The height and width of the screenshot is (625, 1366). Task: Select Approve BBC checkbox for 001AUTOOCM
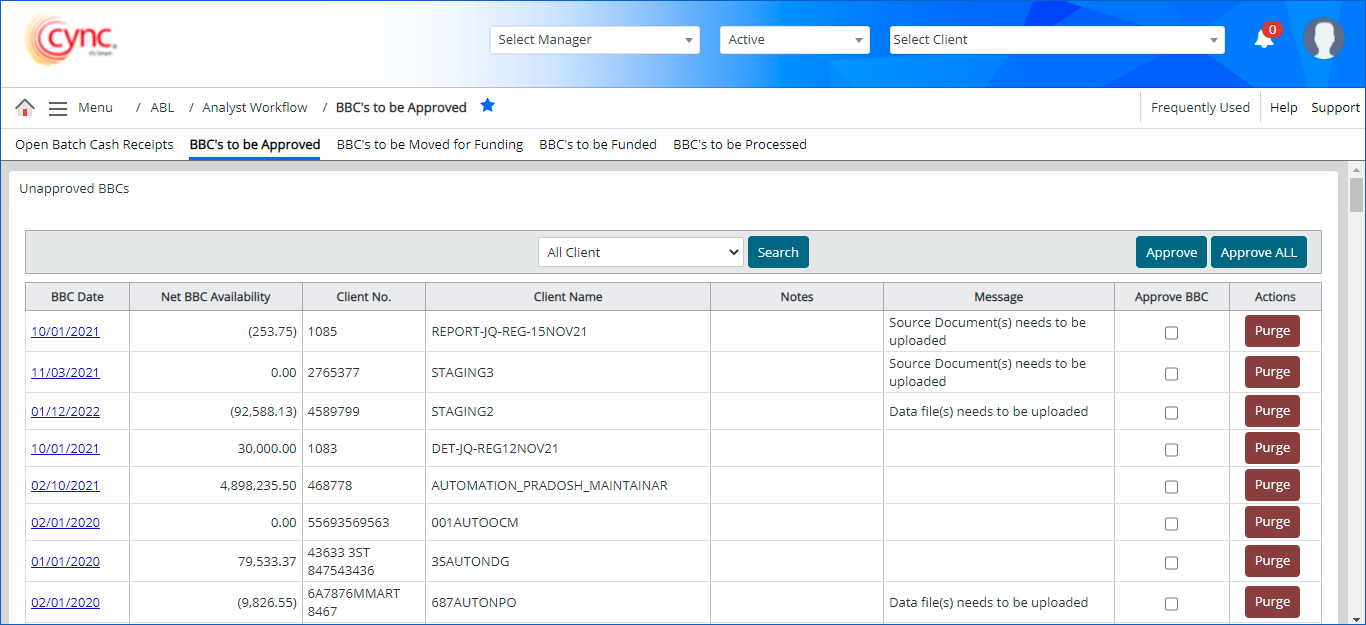tap(1171, 523)
